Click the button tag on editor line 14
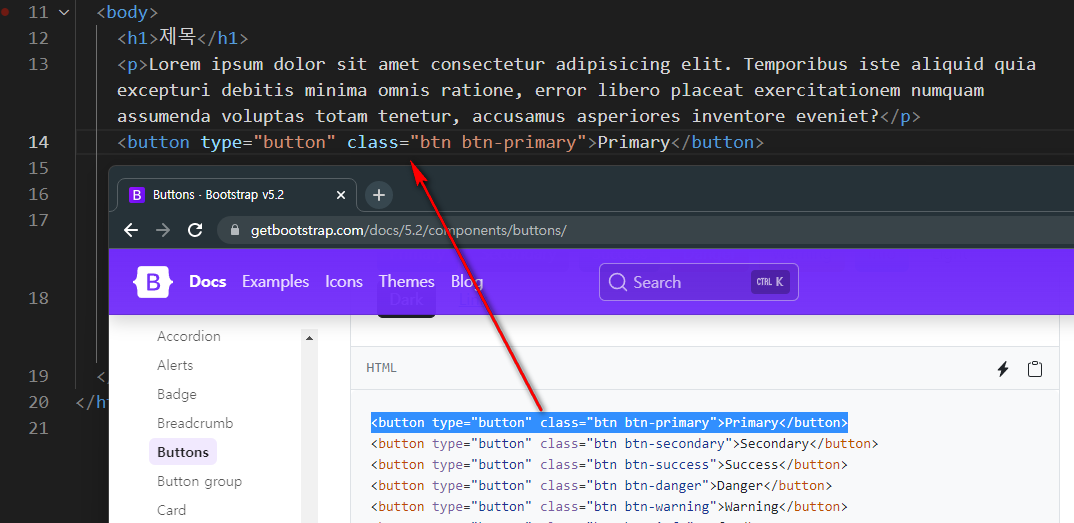This screenshot has height=523, width=1074. point(440,142)
